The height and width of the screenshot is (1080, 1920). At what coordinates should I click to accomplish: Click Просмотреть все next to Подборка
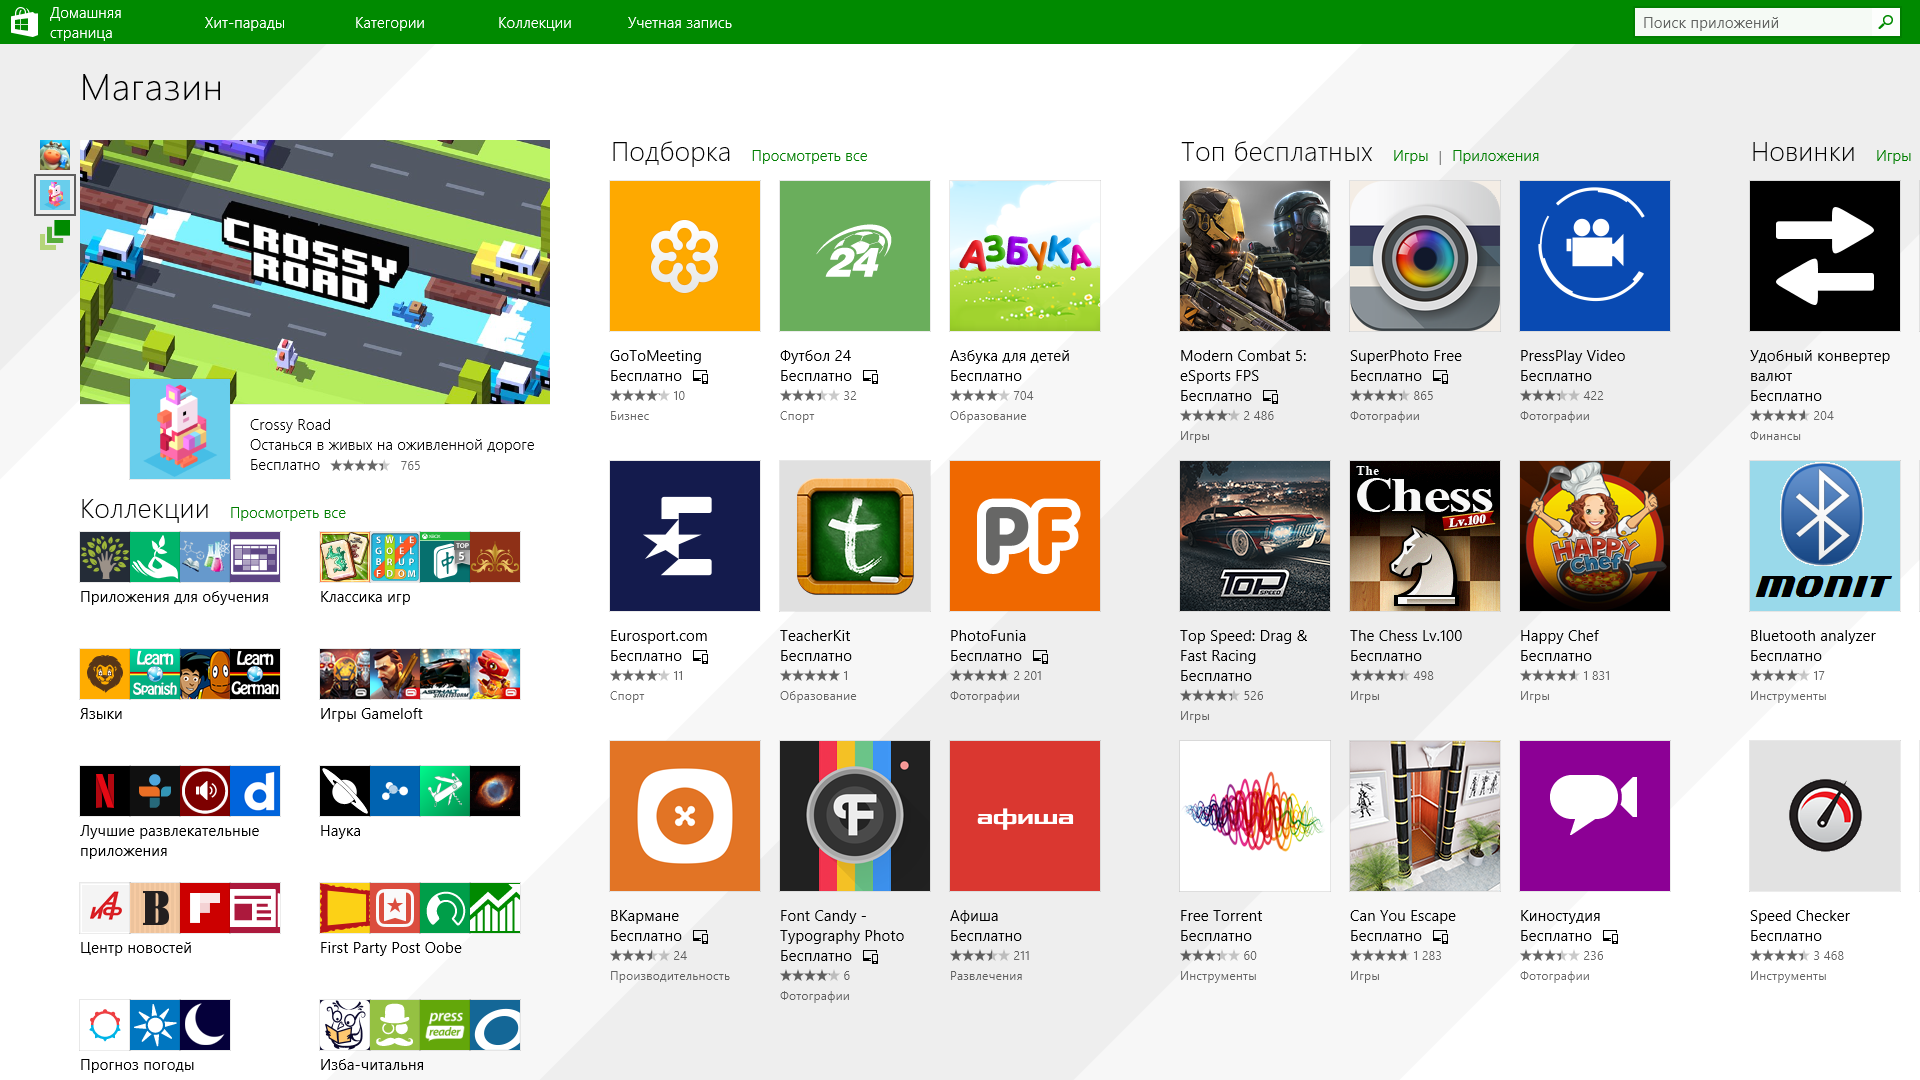click(x=809, y=156)
